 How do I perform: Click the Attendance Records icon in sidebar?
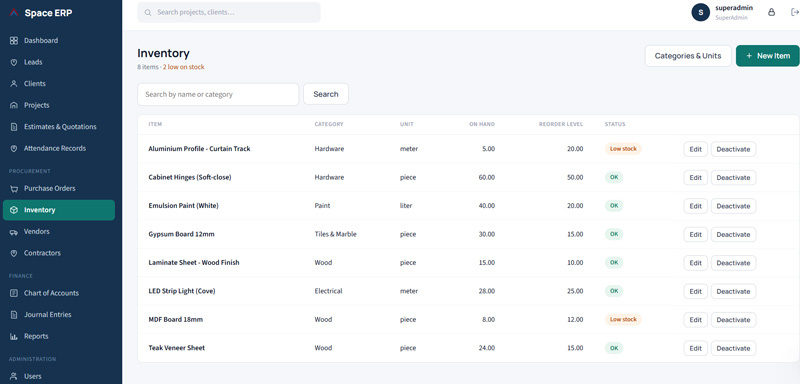pos(14,148)
